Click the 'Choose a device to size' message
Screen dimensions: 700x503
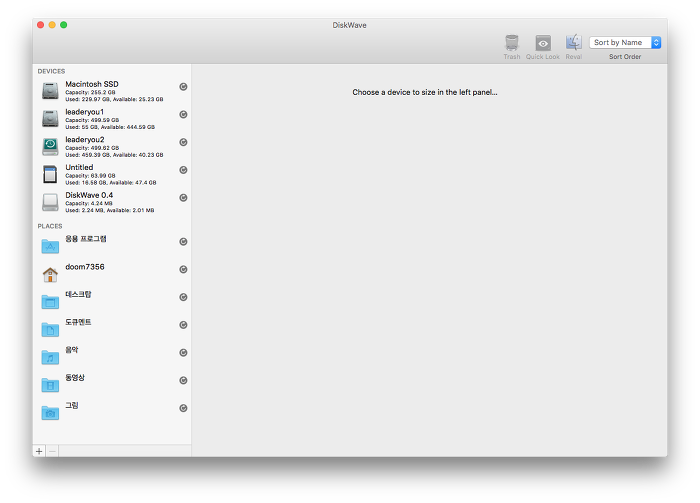[425, 92]
